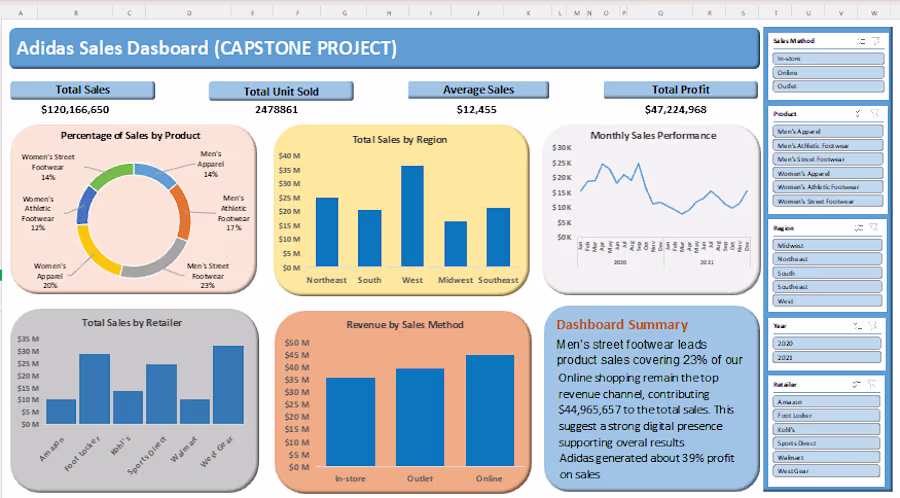
Task: Clear the Region slicer filter
Action: click(873, 228)
